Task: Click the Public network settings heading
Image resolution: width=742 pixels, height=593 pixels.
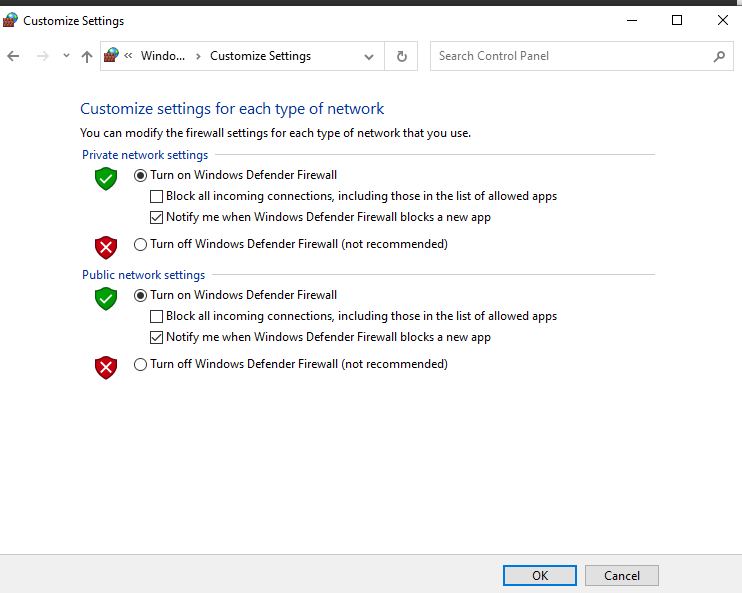Action: (x=143, y=275)
